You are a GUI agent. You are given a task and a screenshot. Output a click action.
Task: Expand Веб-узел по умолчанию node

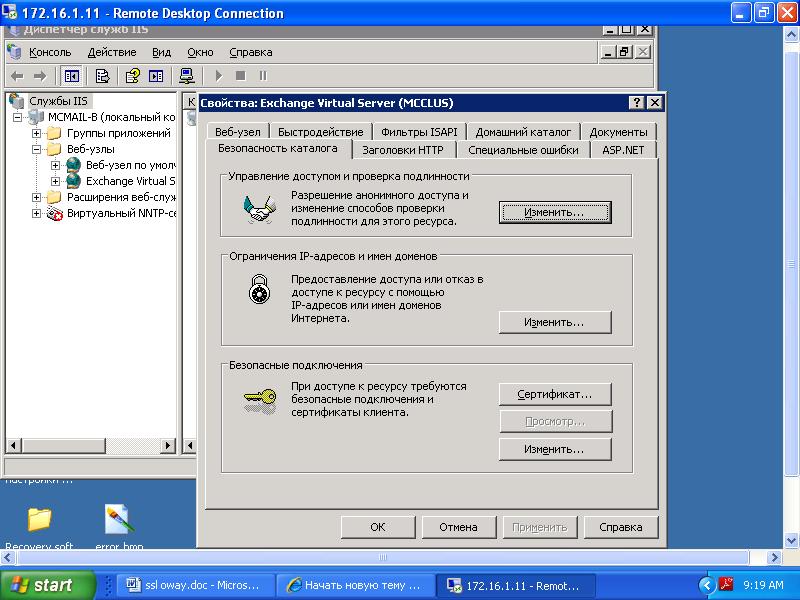click(56, 165)
